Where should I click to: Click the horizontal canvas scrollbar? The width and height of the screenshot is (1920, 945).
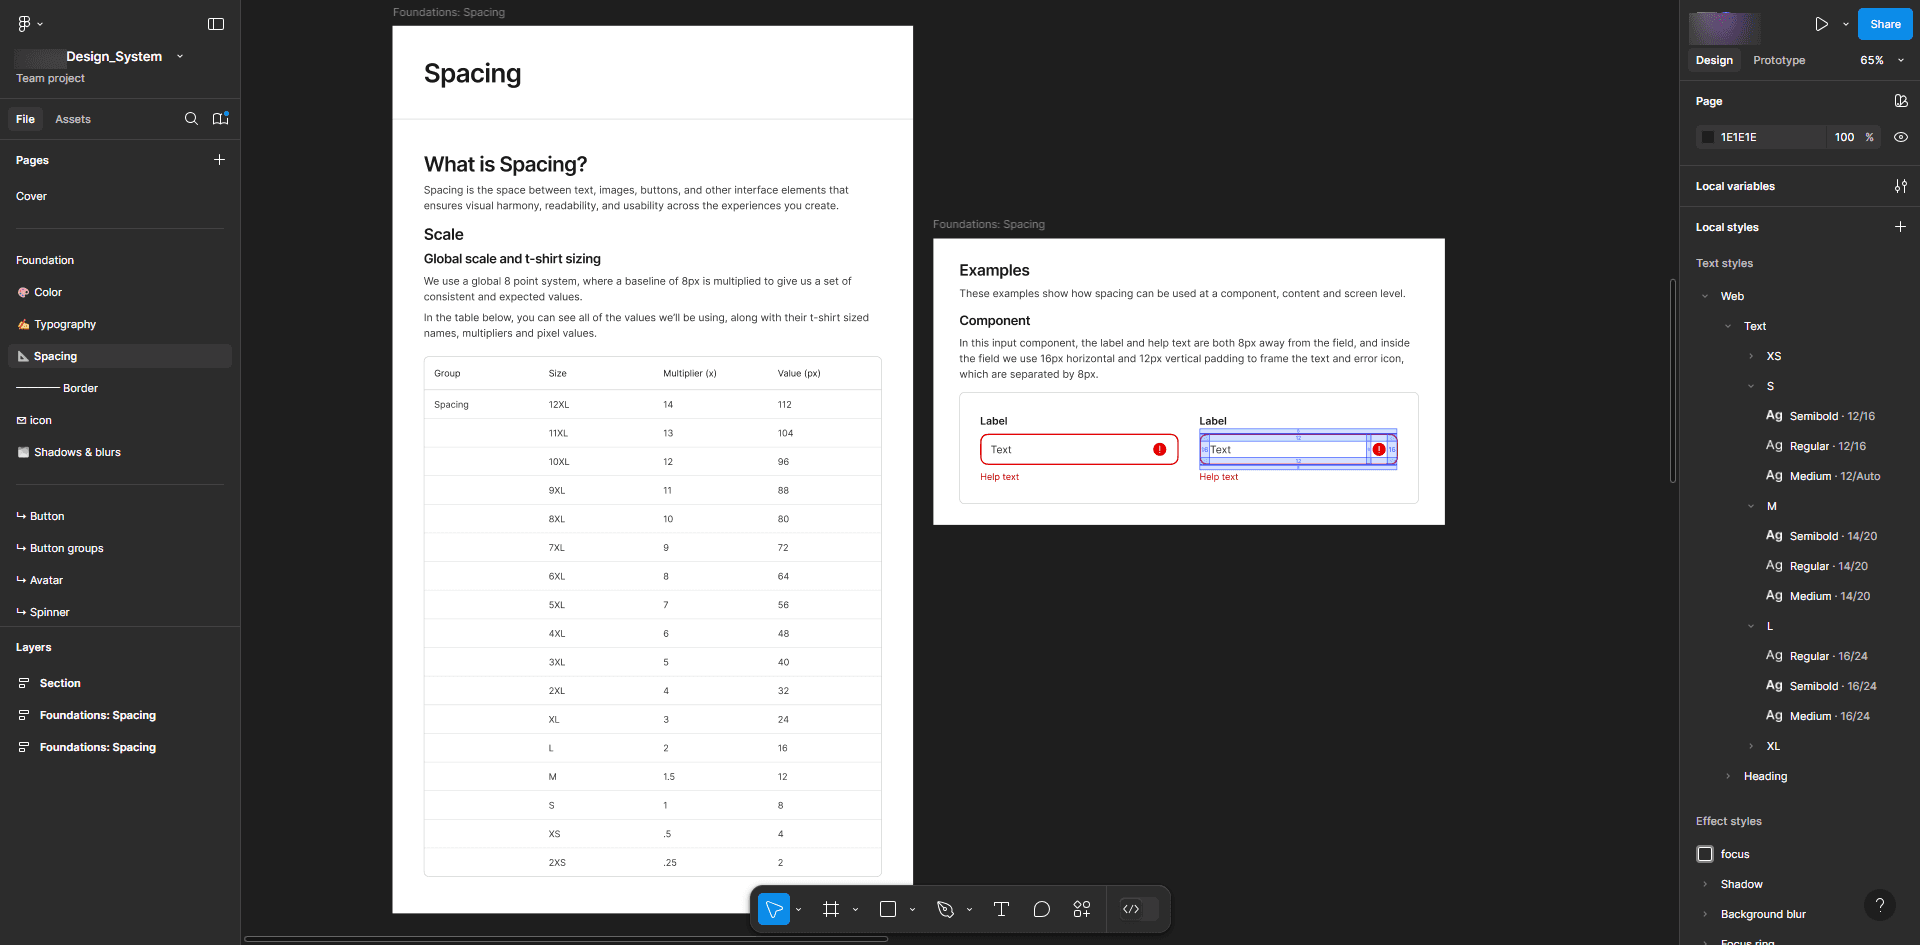coord(566,939)
